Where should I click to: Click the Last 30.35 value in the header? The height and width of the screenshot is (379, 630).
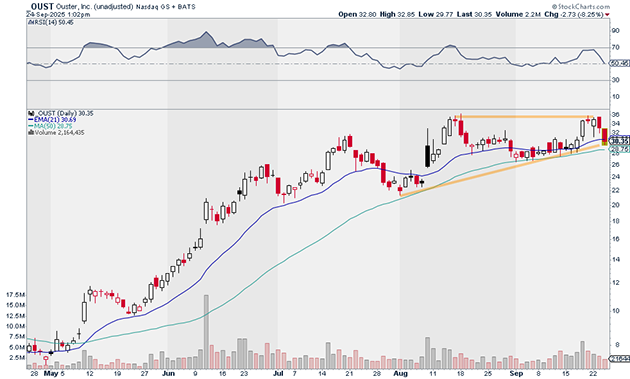click(474, 14)
